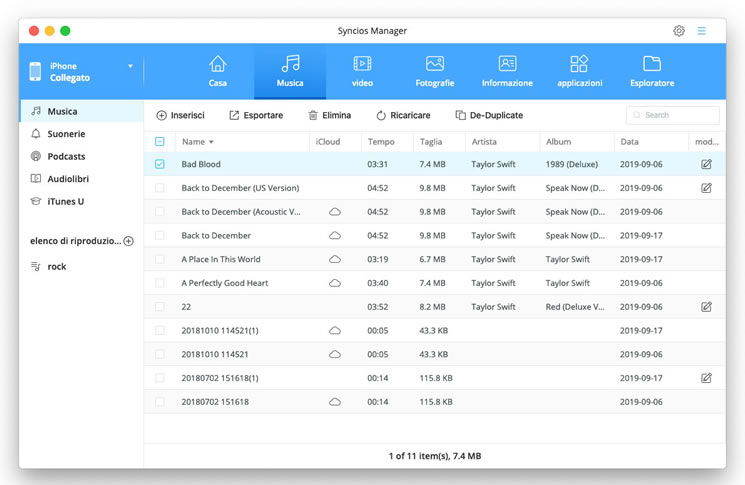Image resolution: width=745 pixels, height=485 pixels.
Task: Switch to the Musica tab
Action: [290, 72]
